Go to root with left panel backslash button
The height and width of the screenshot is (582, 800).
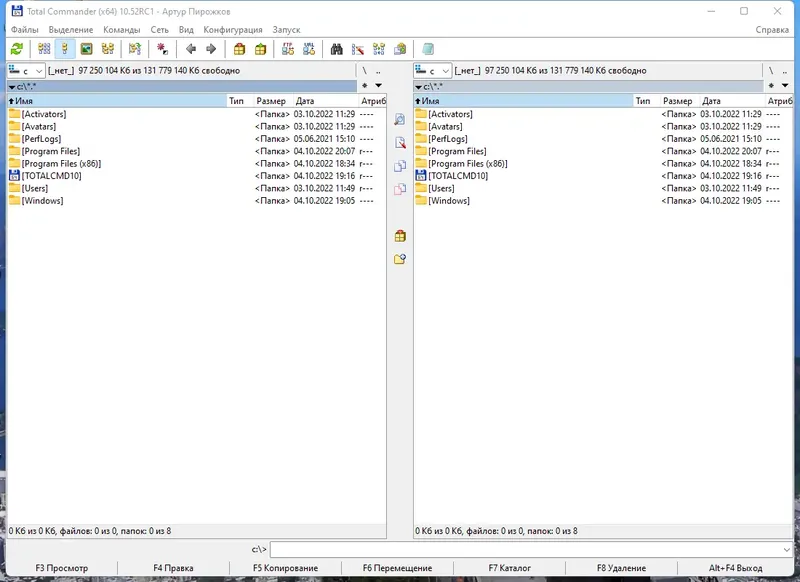[x=364, y=70]
